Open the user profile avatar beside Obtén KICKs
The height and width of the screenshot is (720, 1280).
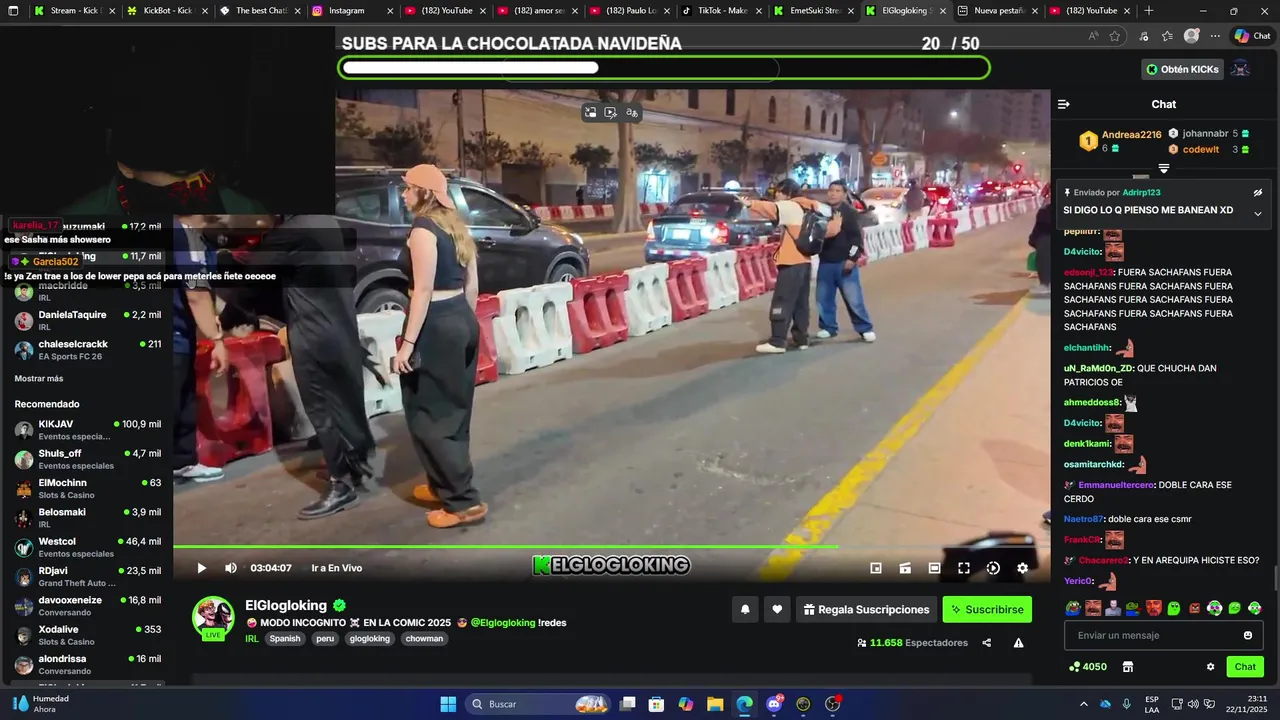(x=1240, y=69)
